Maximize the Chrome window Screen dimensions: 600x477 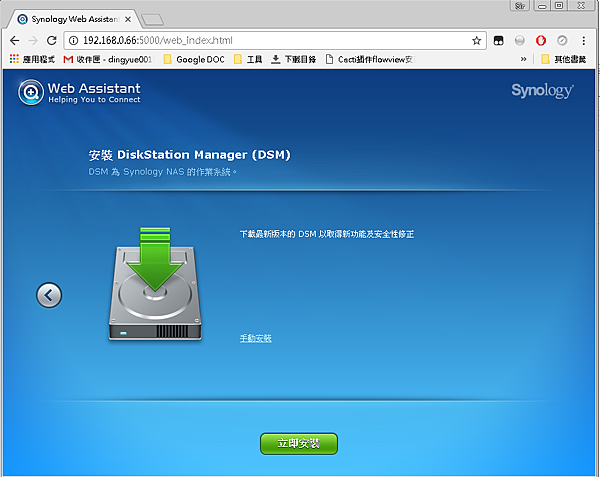coord(559,6)
